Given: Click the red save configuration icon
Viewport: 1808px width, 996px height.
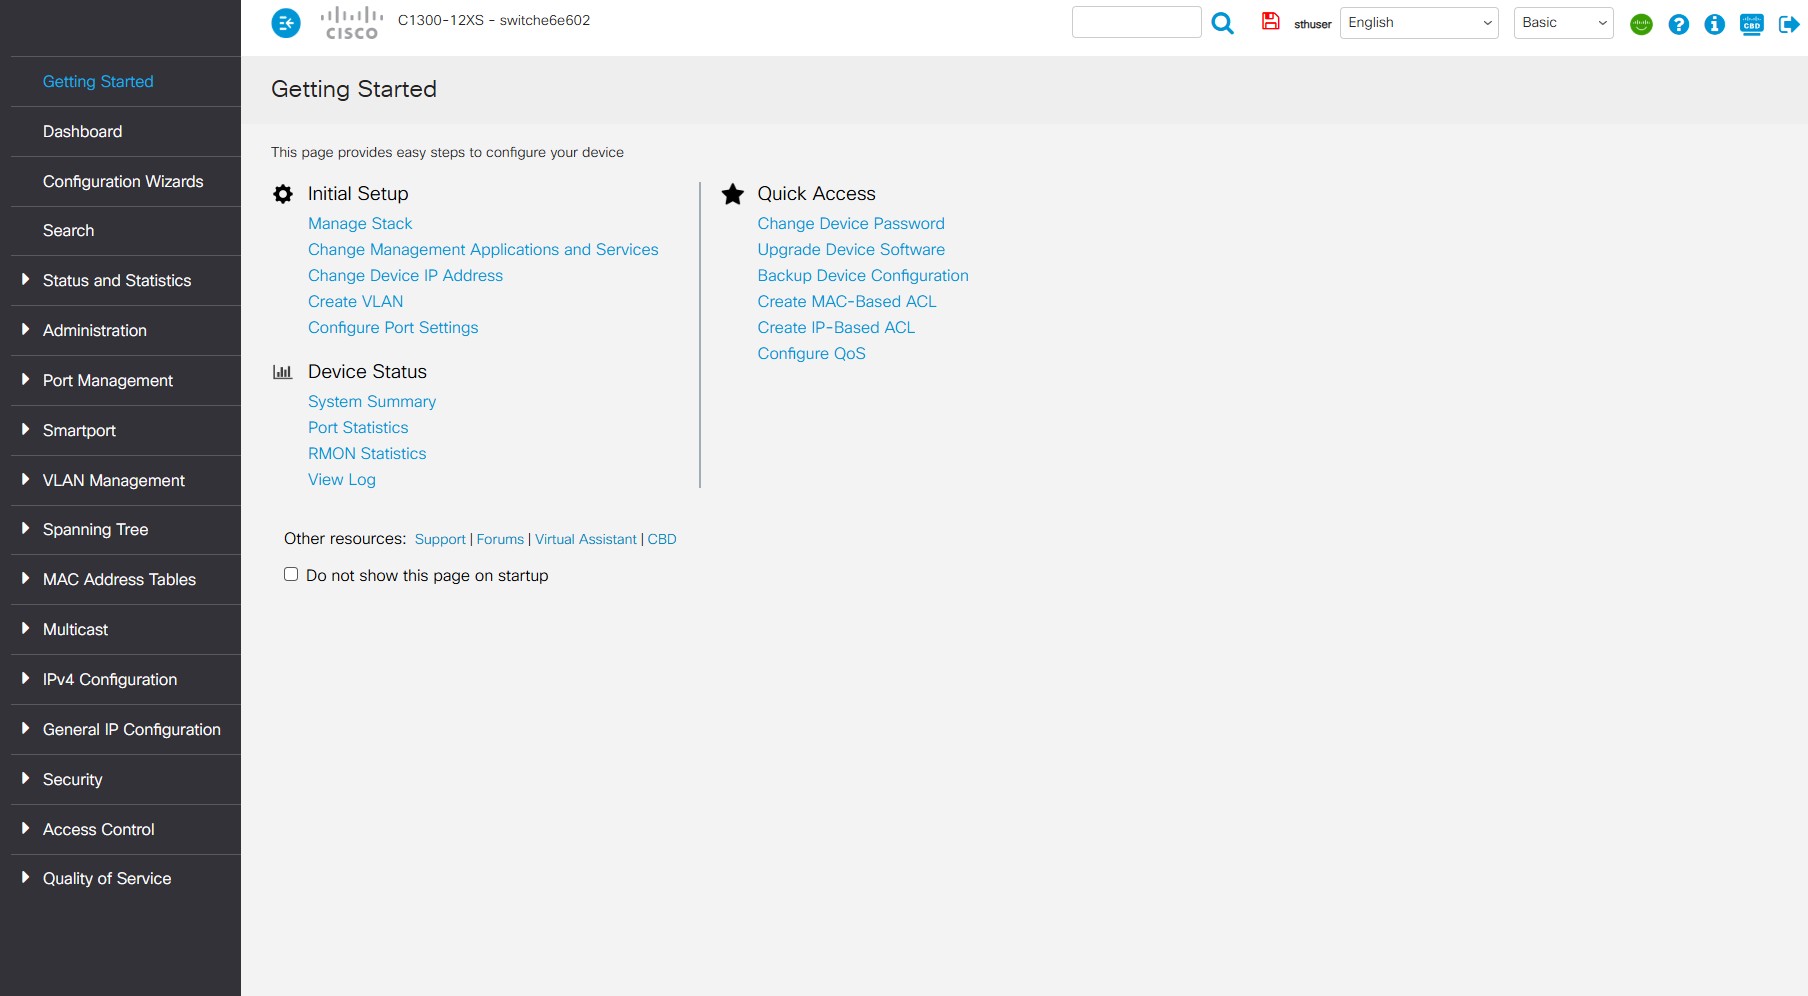Looking at the screenshot, I should click(x=1270, y=21).
